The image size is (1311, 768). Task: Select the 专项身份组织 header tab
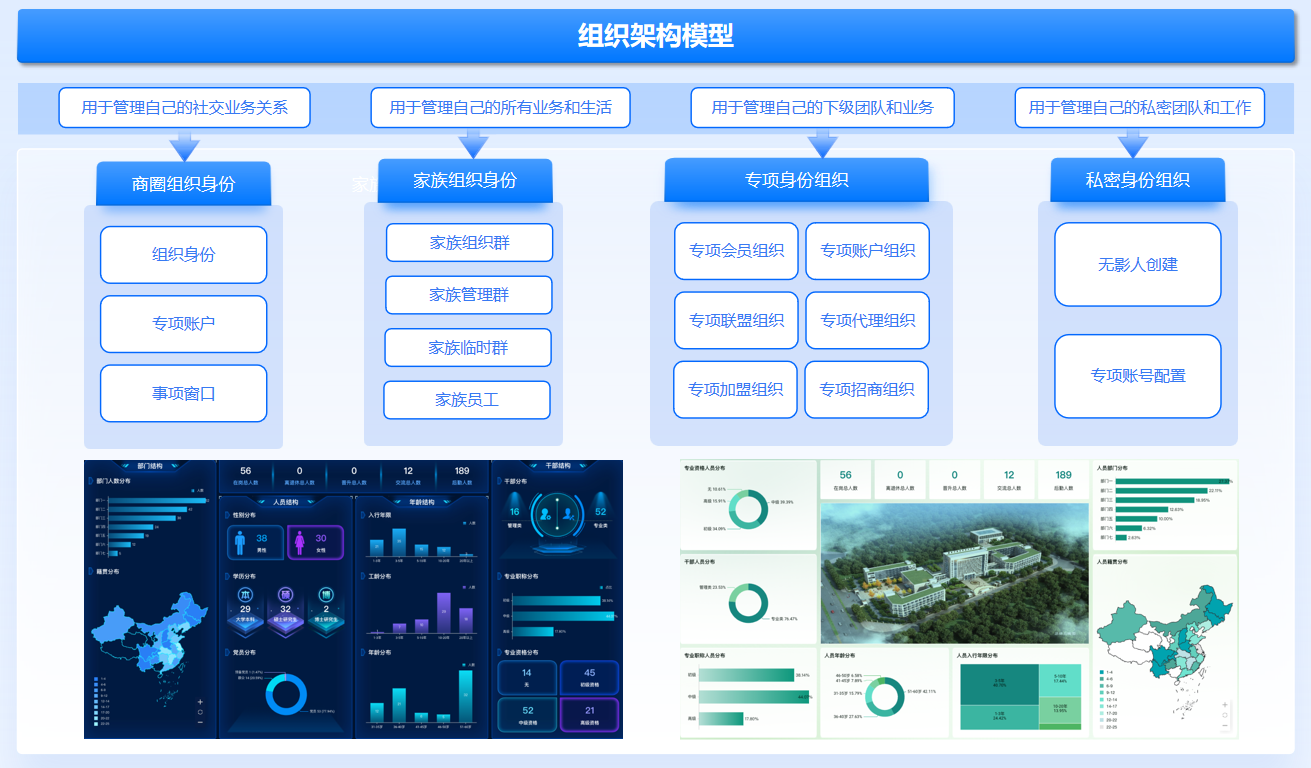click(x=797, y=181)
